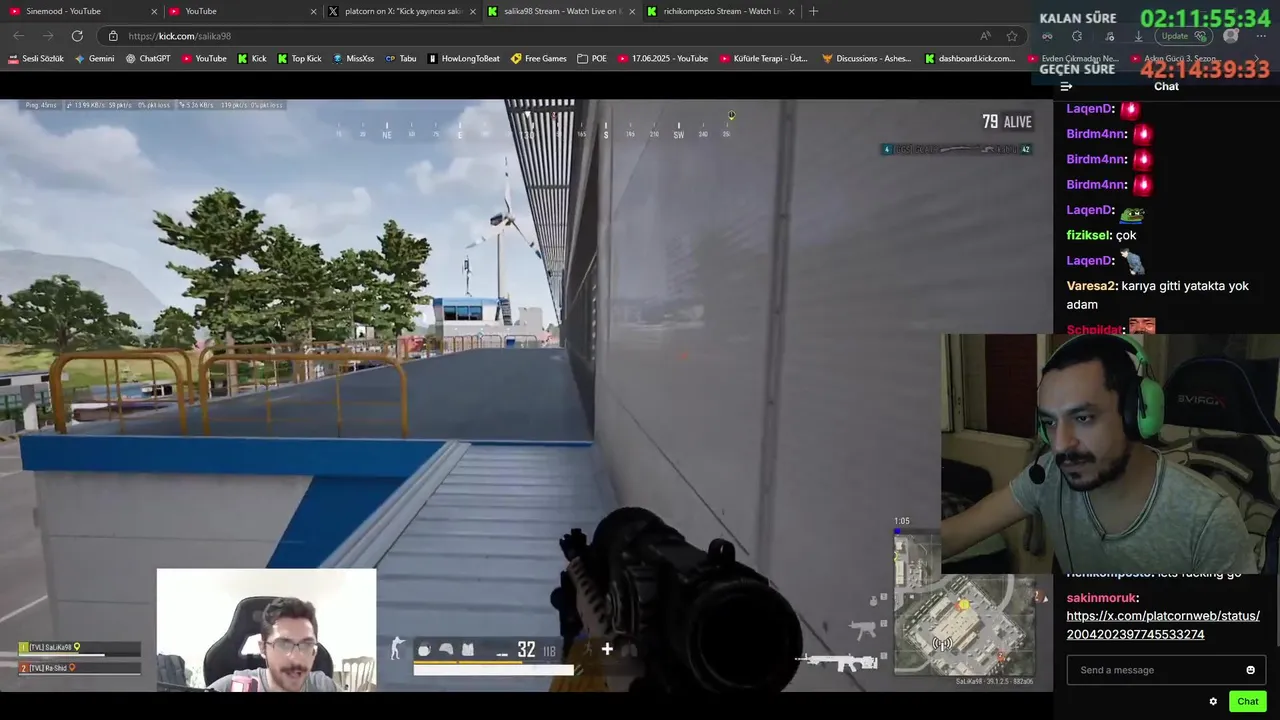Open the Discussions - Ashes bookmark
This screenshot has width=1280, height=720.
867,59
